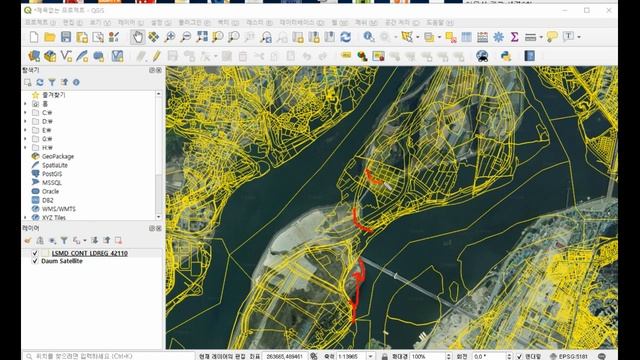Toggle editing with the yellow pencil icon

pos(157,56)
